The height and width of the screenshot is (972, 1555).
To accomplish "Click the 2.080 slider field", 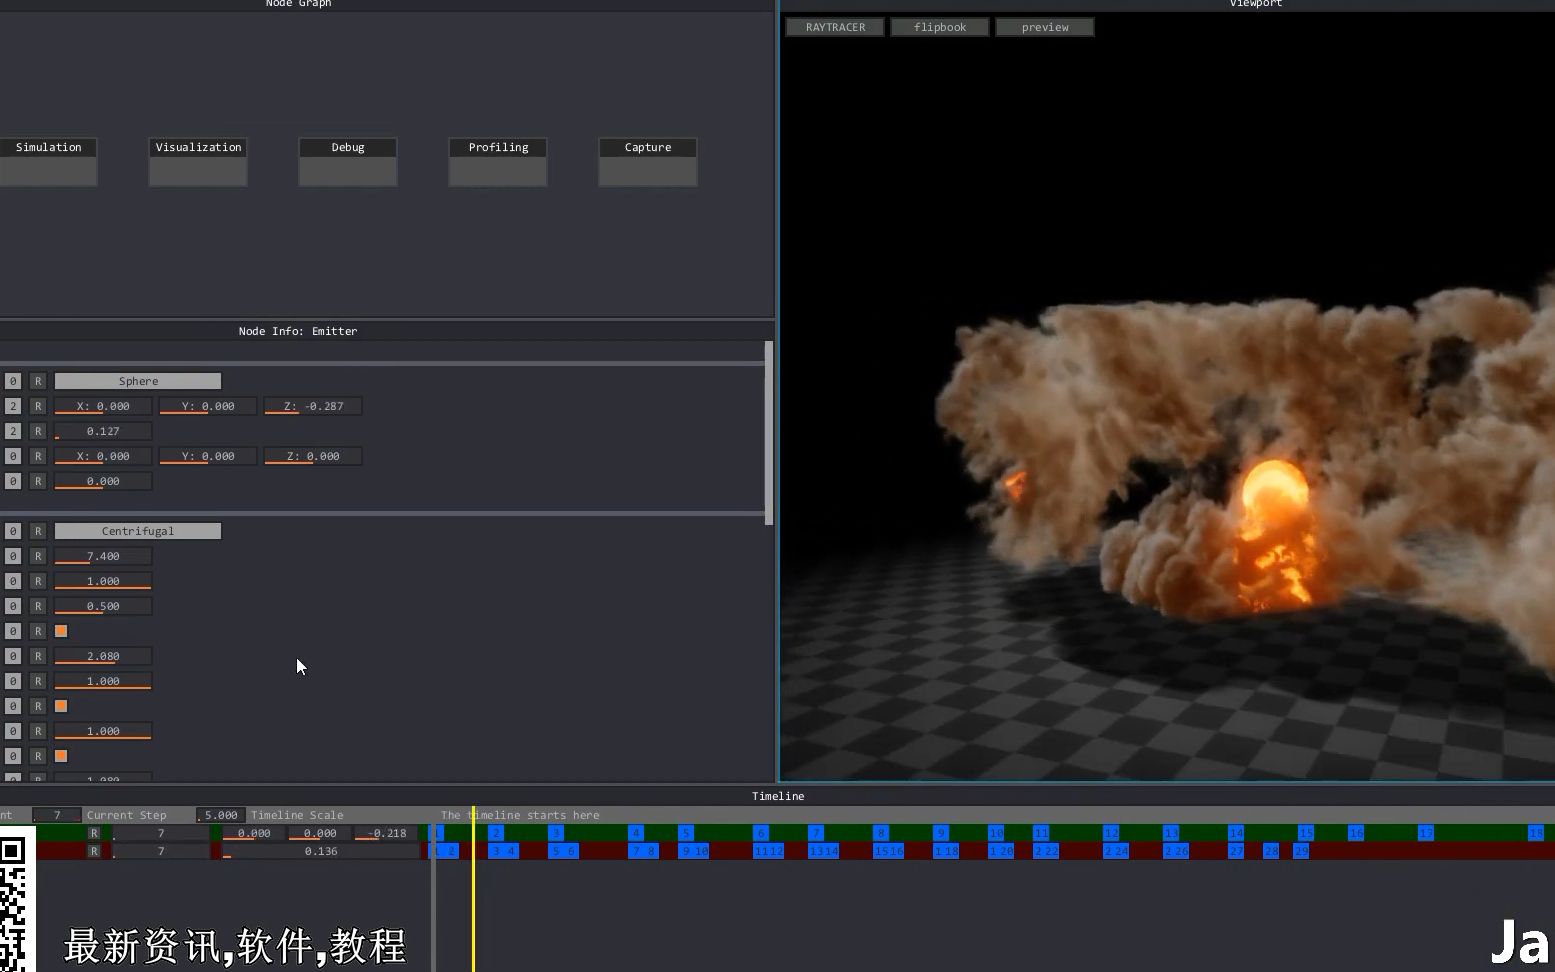I will (103, 656).
